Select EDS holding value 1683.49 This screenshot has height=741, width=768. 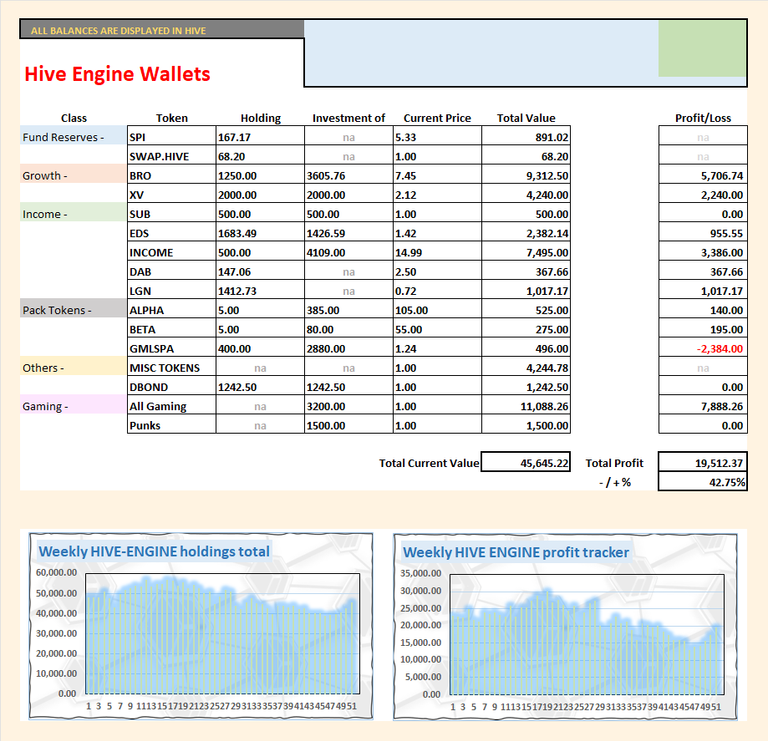[260, 233]
